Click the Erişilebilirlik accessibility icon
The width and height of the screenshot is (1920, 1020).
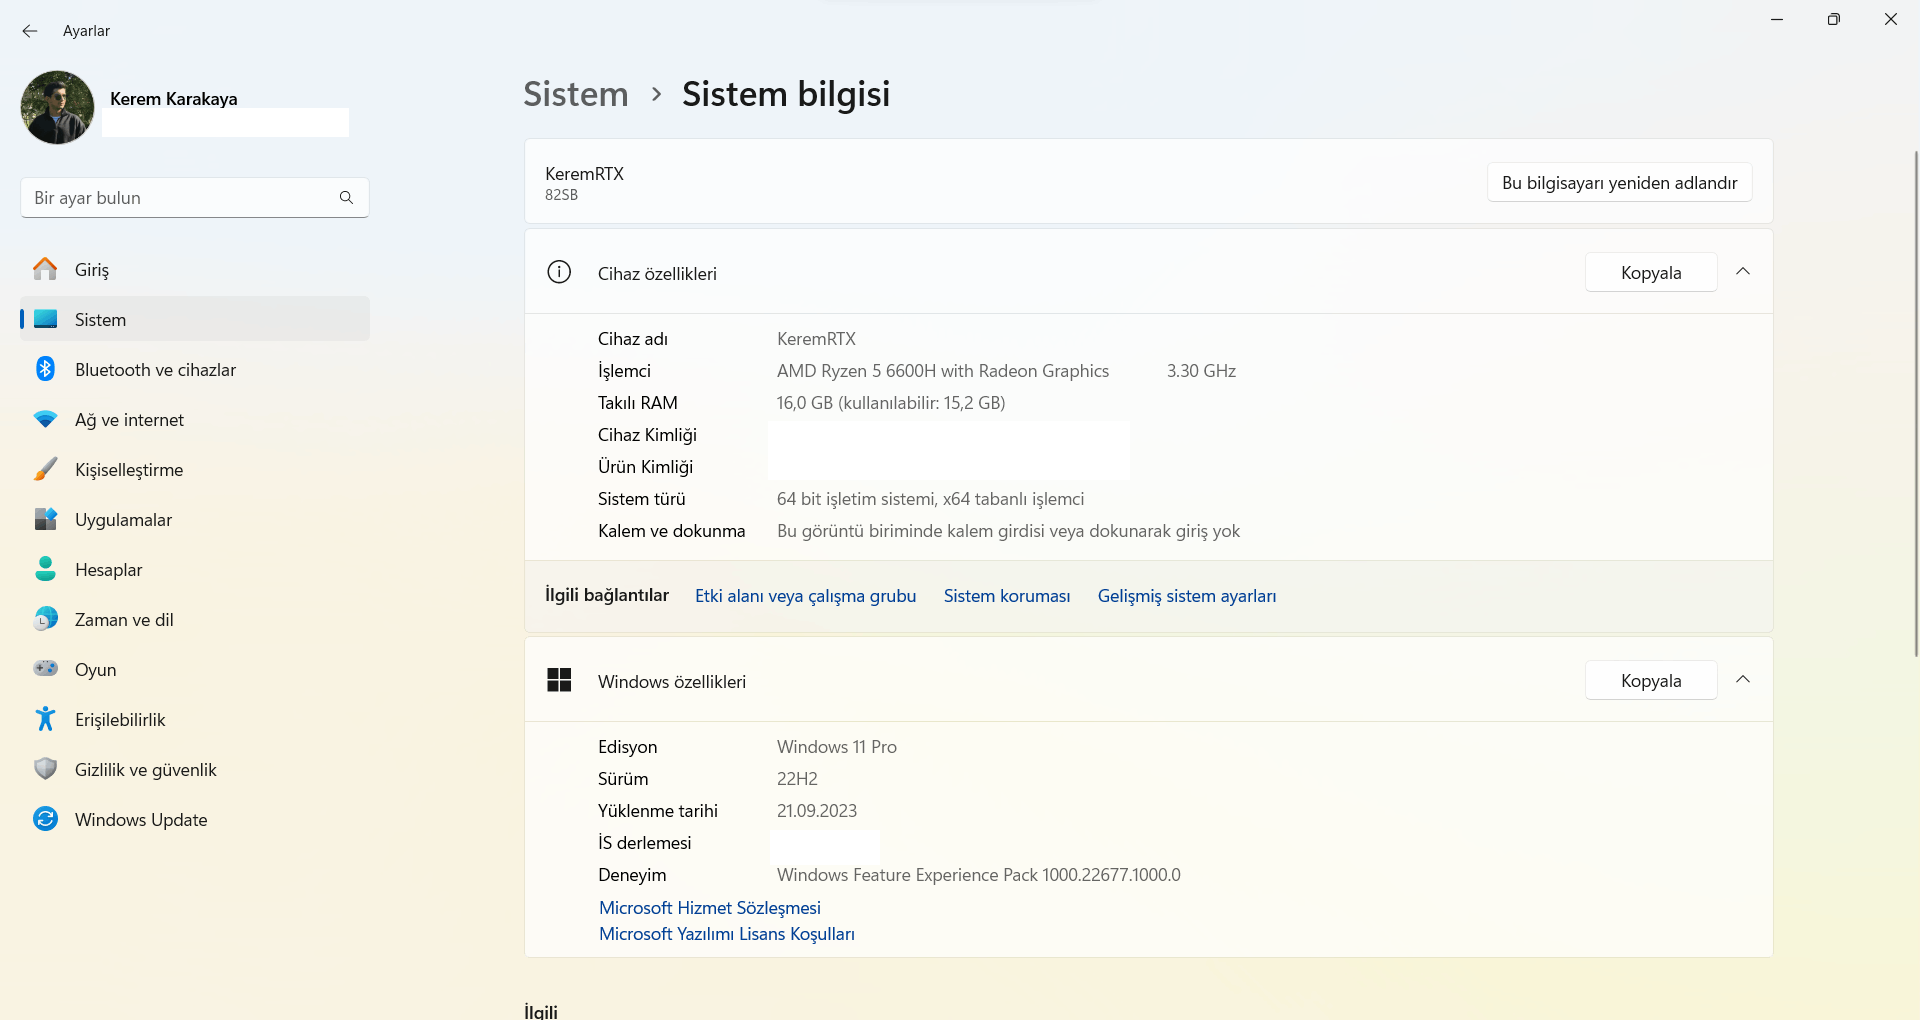45,719
